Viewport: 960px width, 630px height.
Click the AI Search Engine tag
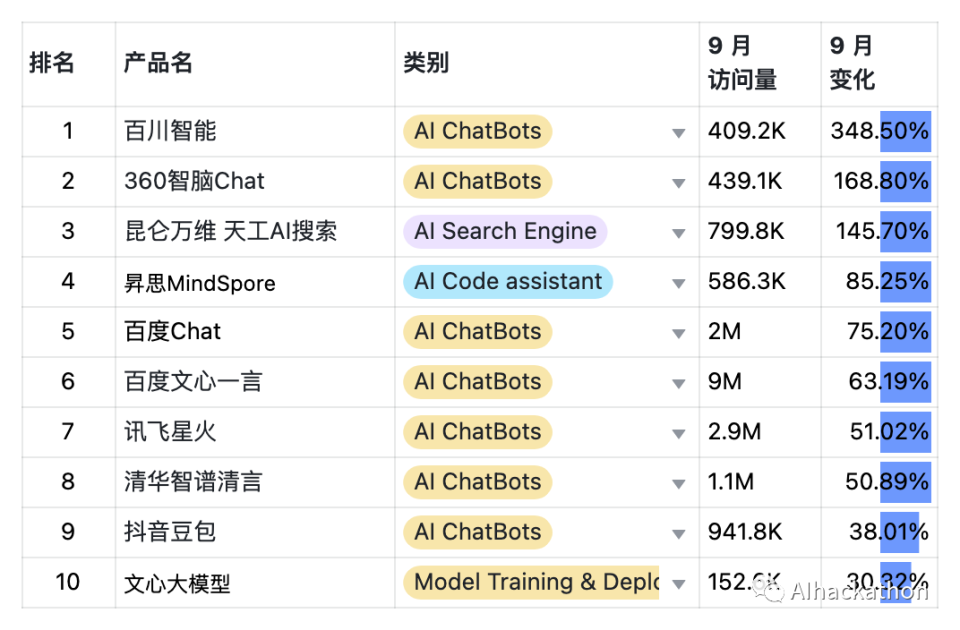[x=505, y=232]
